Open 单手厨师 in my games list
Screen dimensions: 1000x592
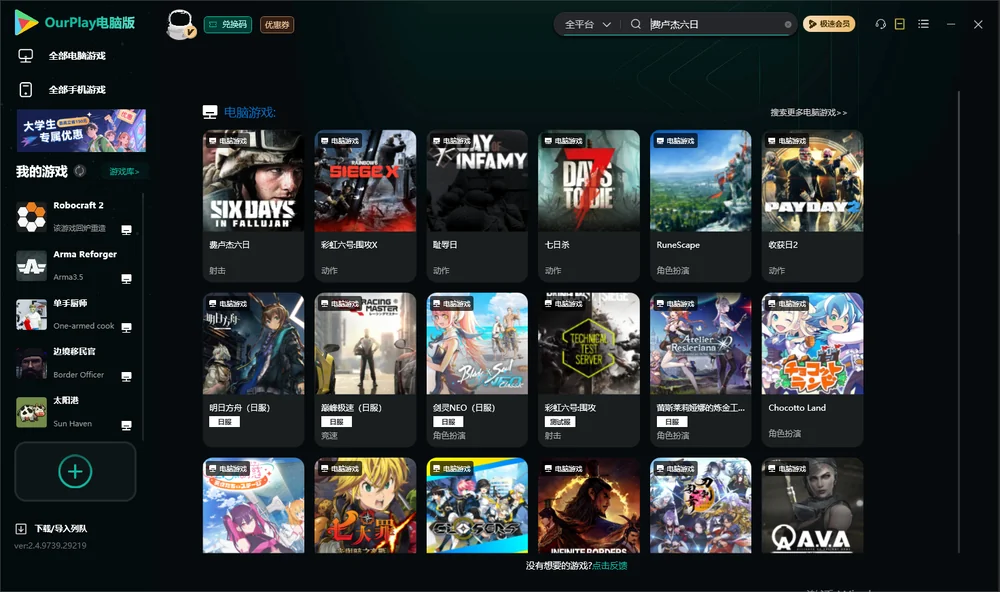click(74, 314)
